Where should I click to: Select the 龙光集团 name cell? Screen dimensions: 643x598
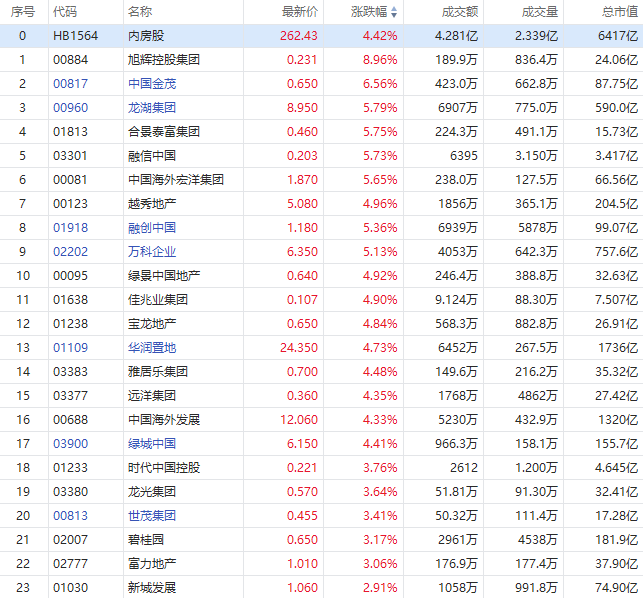(152, 492)
